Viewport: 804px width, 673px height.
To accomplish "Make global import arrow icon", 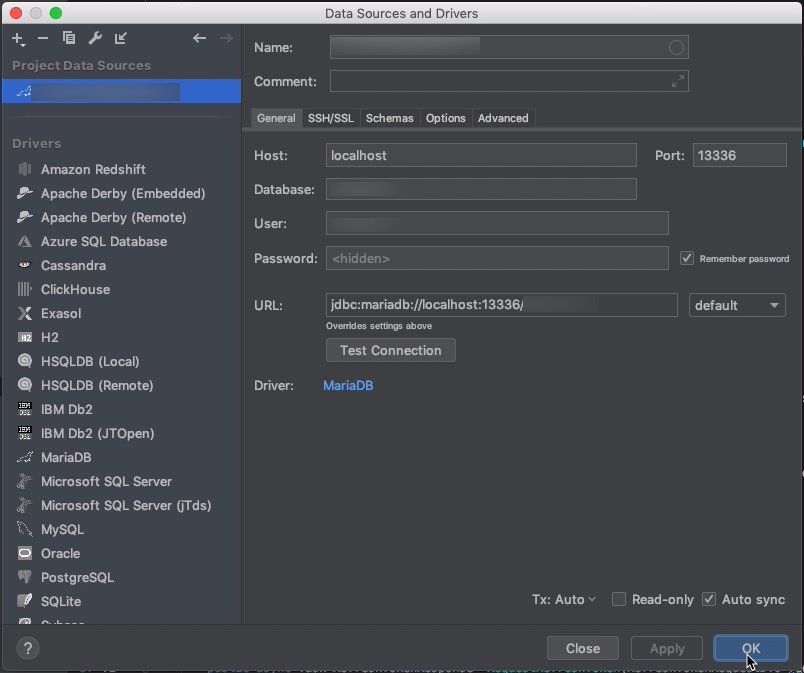I will tap(120, 38).
